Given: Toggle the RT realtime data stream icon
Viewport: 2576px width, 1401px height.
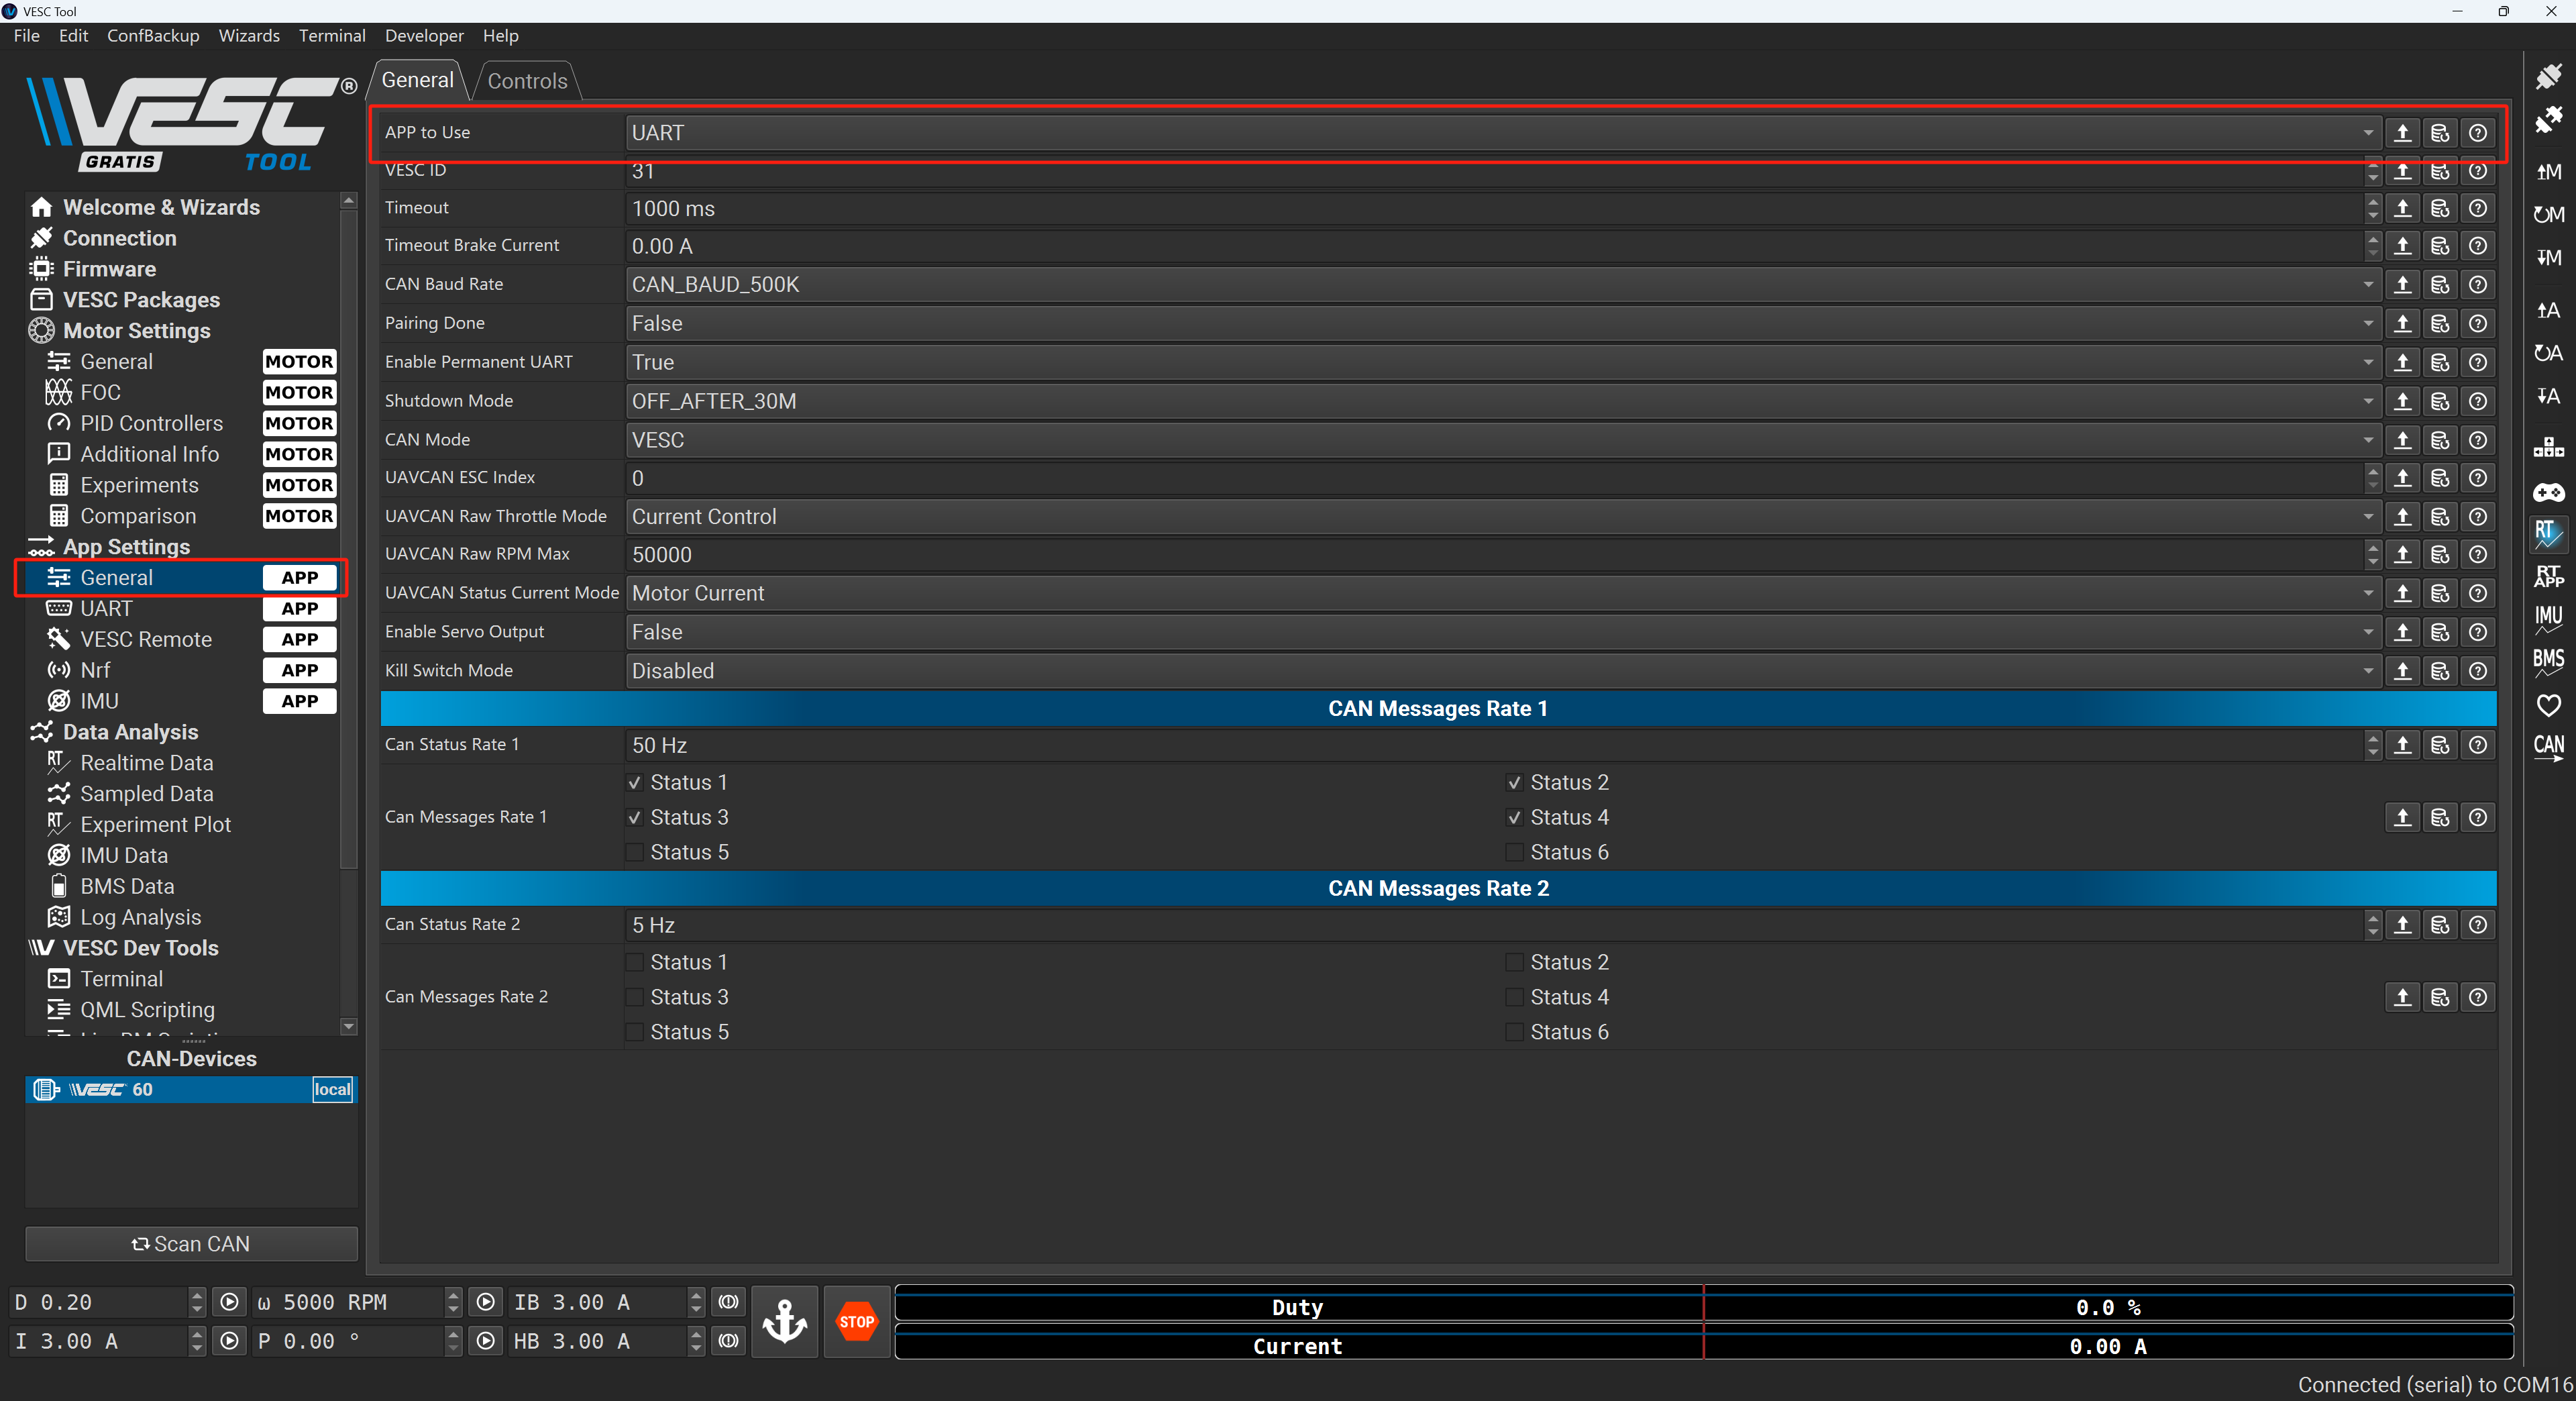Looking at the screenshot, I should [x=2548, y=534].
